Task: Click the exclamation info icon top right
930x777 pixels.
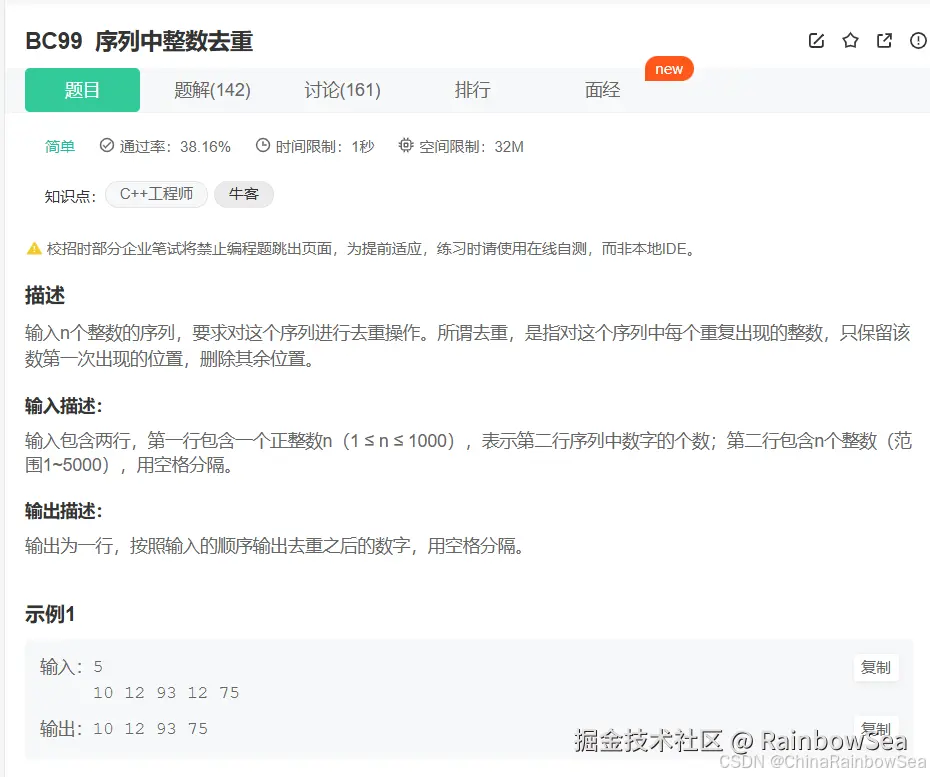Action: tap(918, 40)
